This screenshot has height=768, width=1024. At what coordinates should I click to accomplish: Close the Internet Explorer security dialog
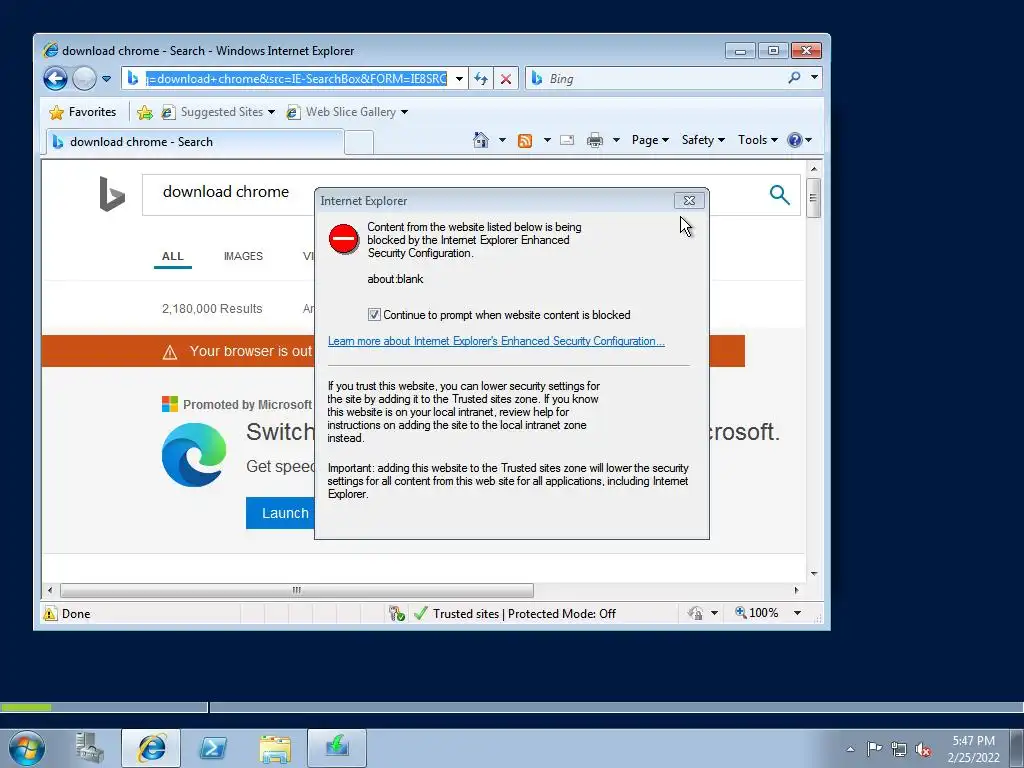(x=689, y=200)
